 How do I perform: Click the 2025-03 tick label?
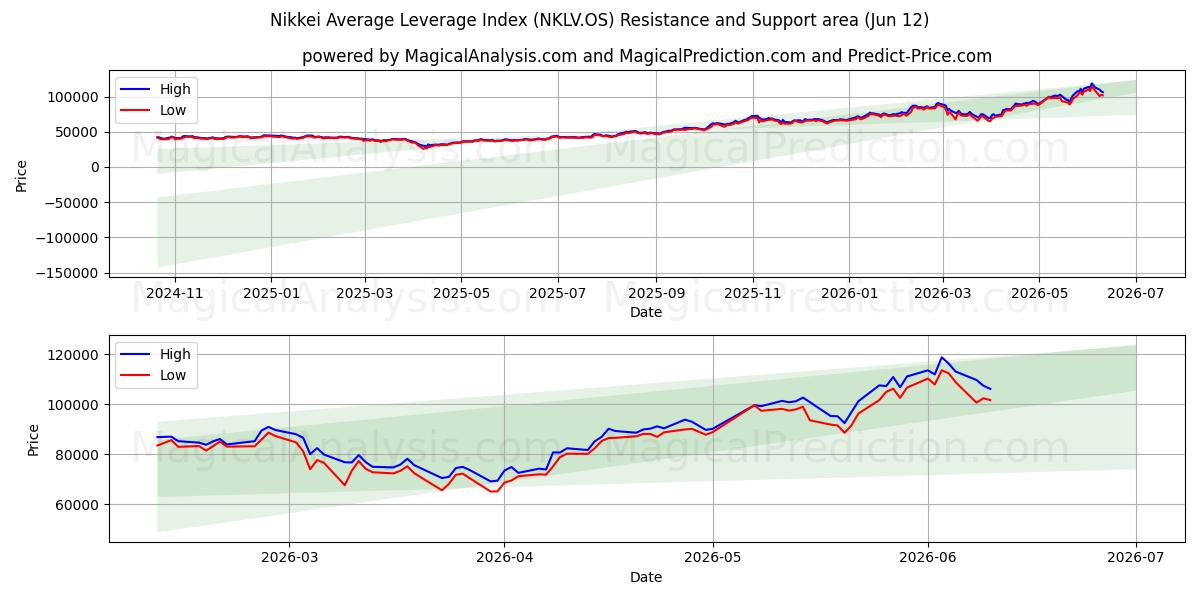(x=364, y=292)
